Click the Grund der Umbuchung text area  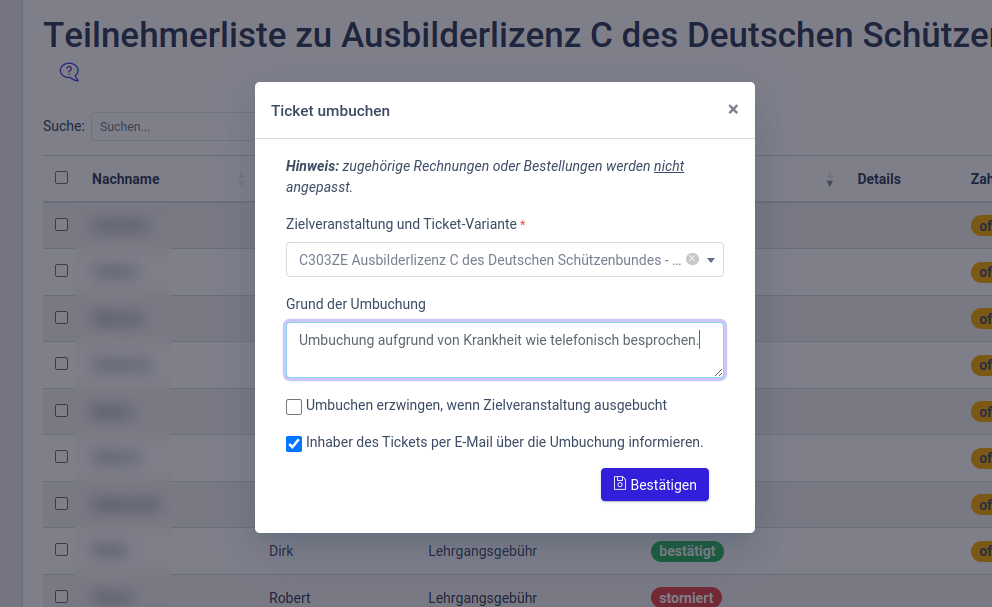click(x=504, y=350)
